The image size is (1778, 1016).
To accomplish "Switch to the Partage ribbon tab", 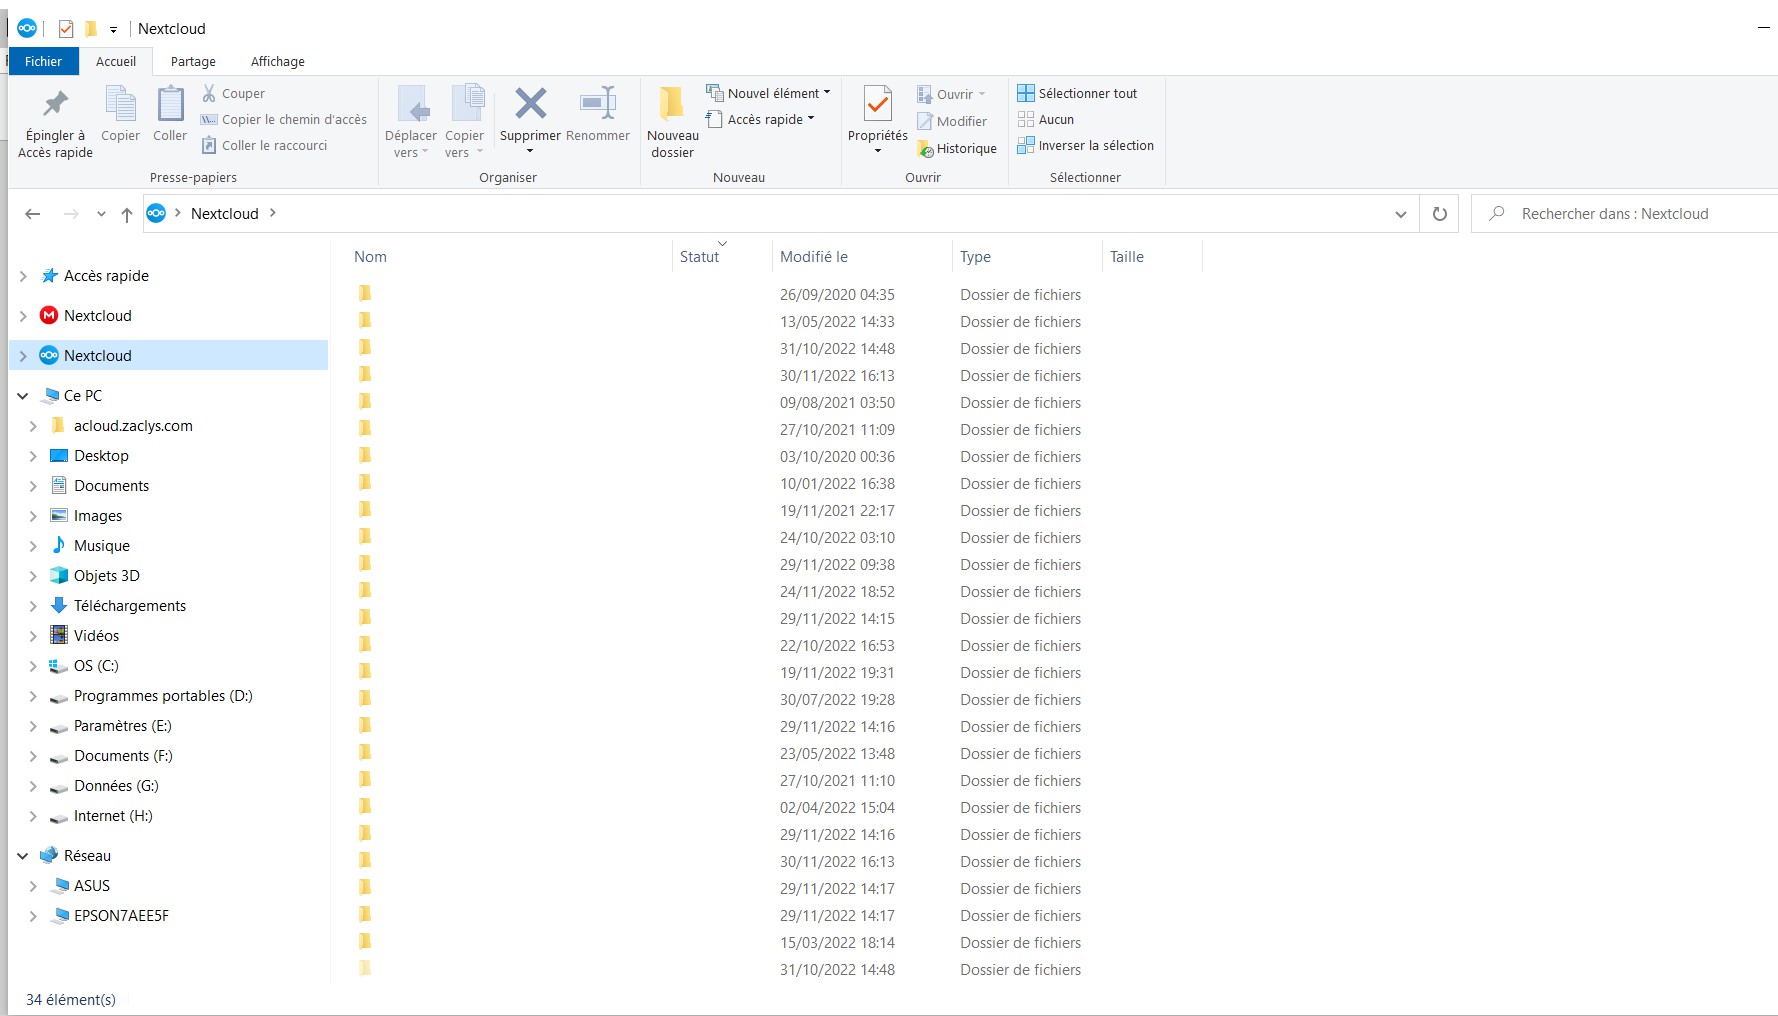I will 193,62.
